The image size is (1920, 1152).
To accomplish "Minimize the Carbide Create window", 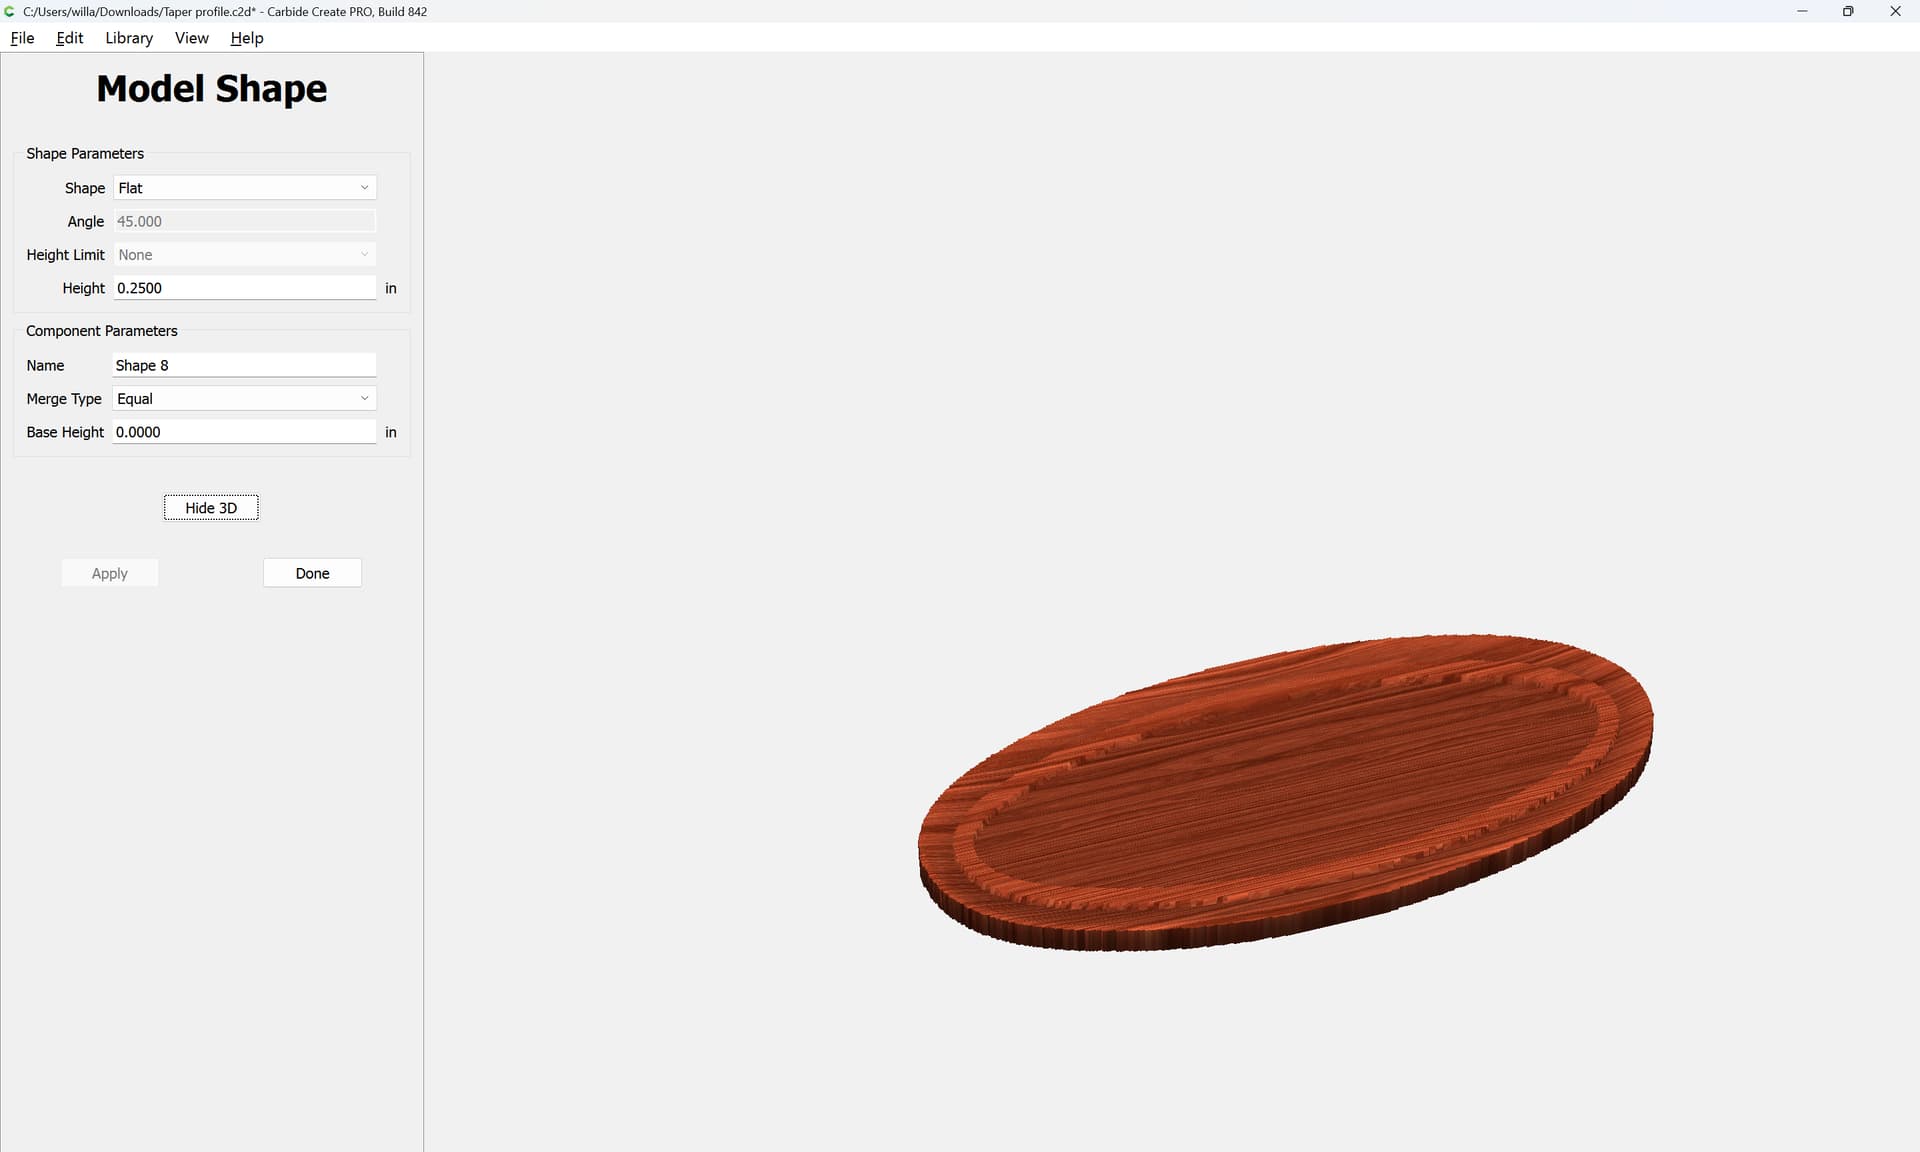I will click(1802, 12).
